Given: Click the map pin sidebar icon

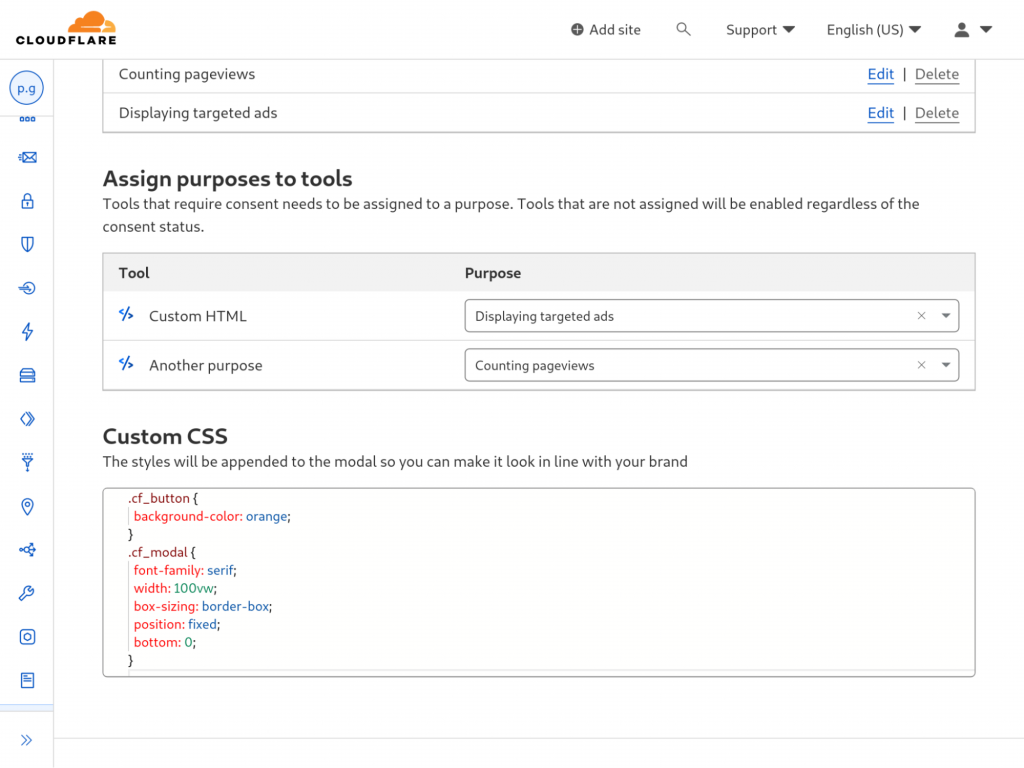Looking at the screenshot, I should (x=27, y=507).
